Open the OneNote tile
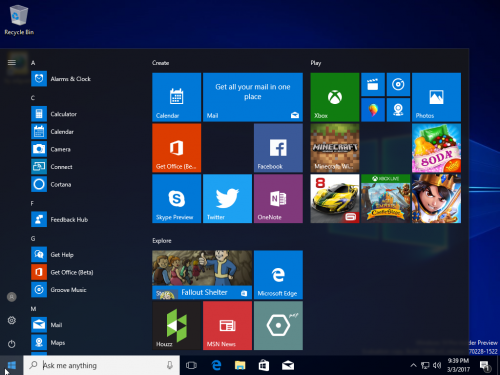The image size is (500, 375). click(x=278, y=199)
